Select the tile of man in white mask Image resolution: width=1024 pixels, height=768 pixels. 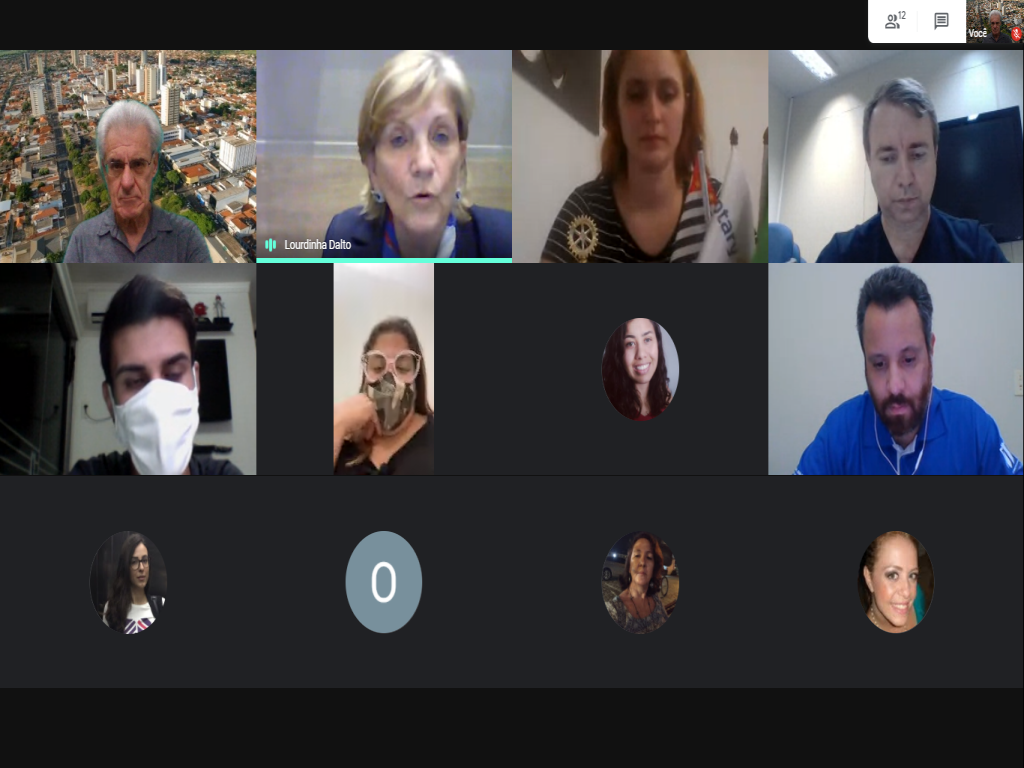click(128, 369)
